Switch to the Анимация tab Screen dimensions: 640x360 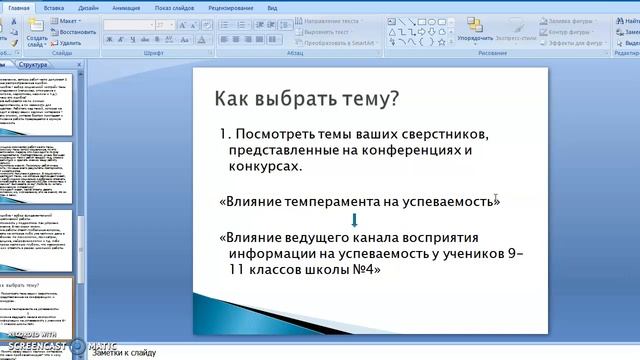pos(126,8)
